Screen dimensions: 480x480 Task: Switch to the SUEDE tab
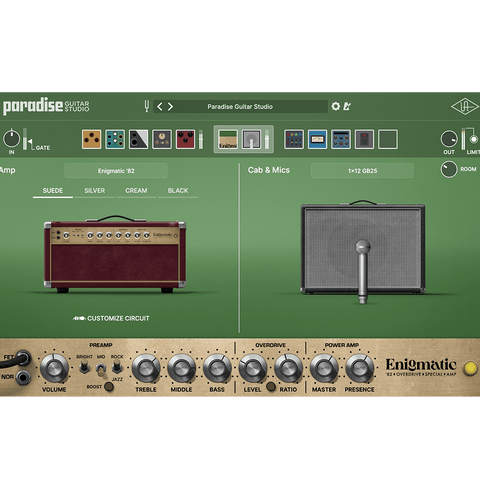[53, 191]
